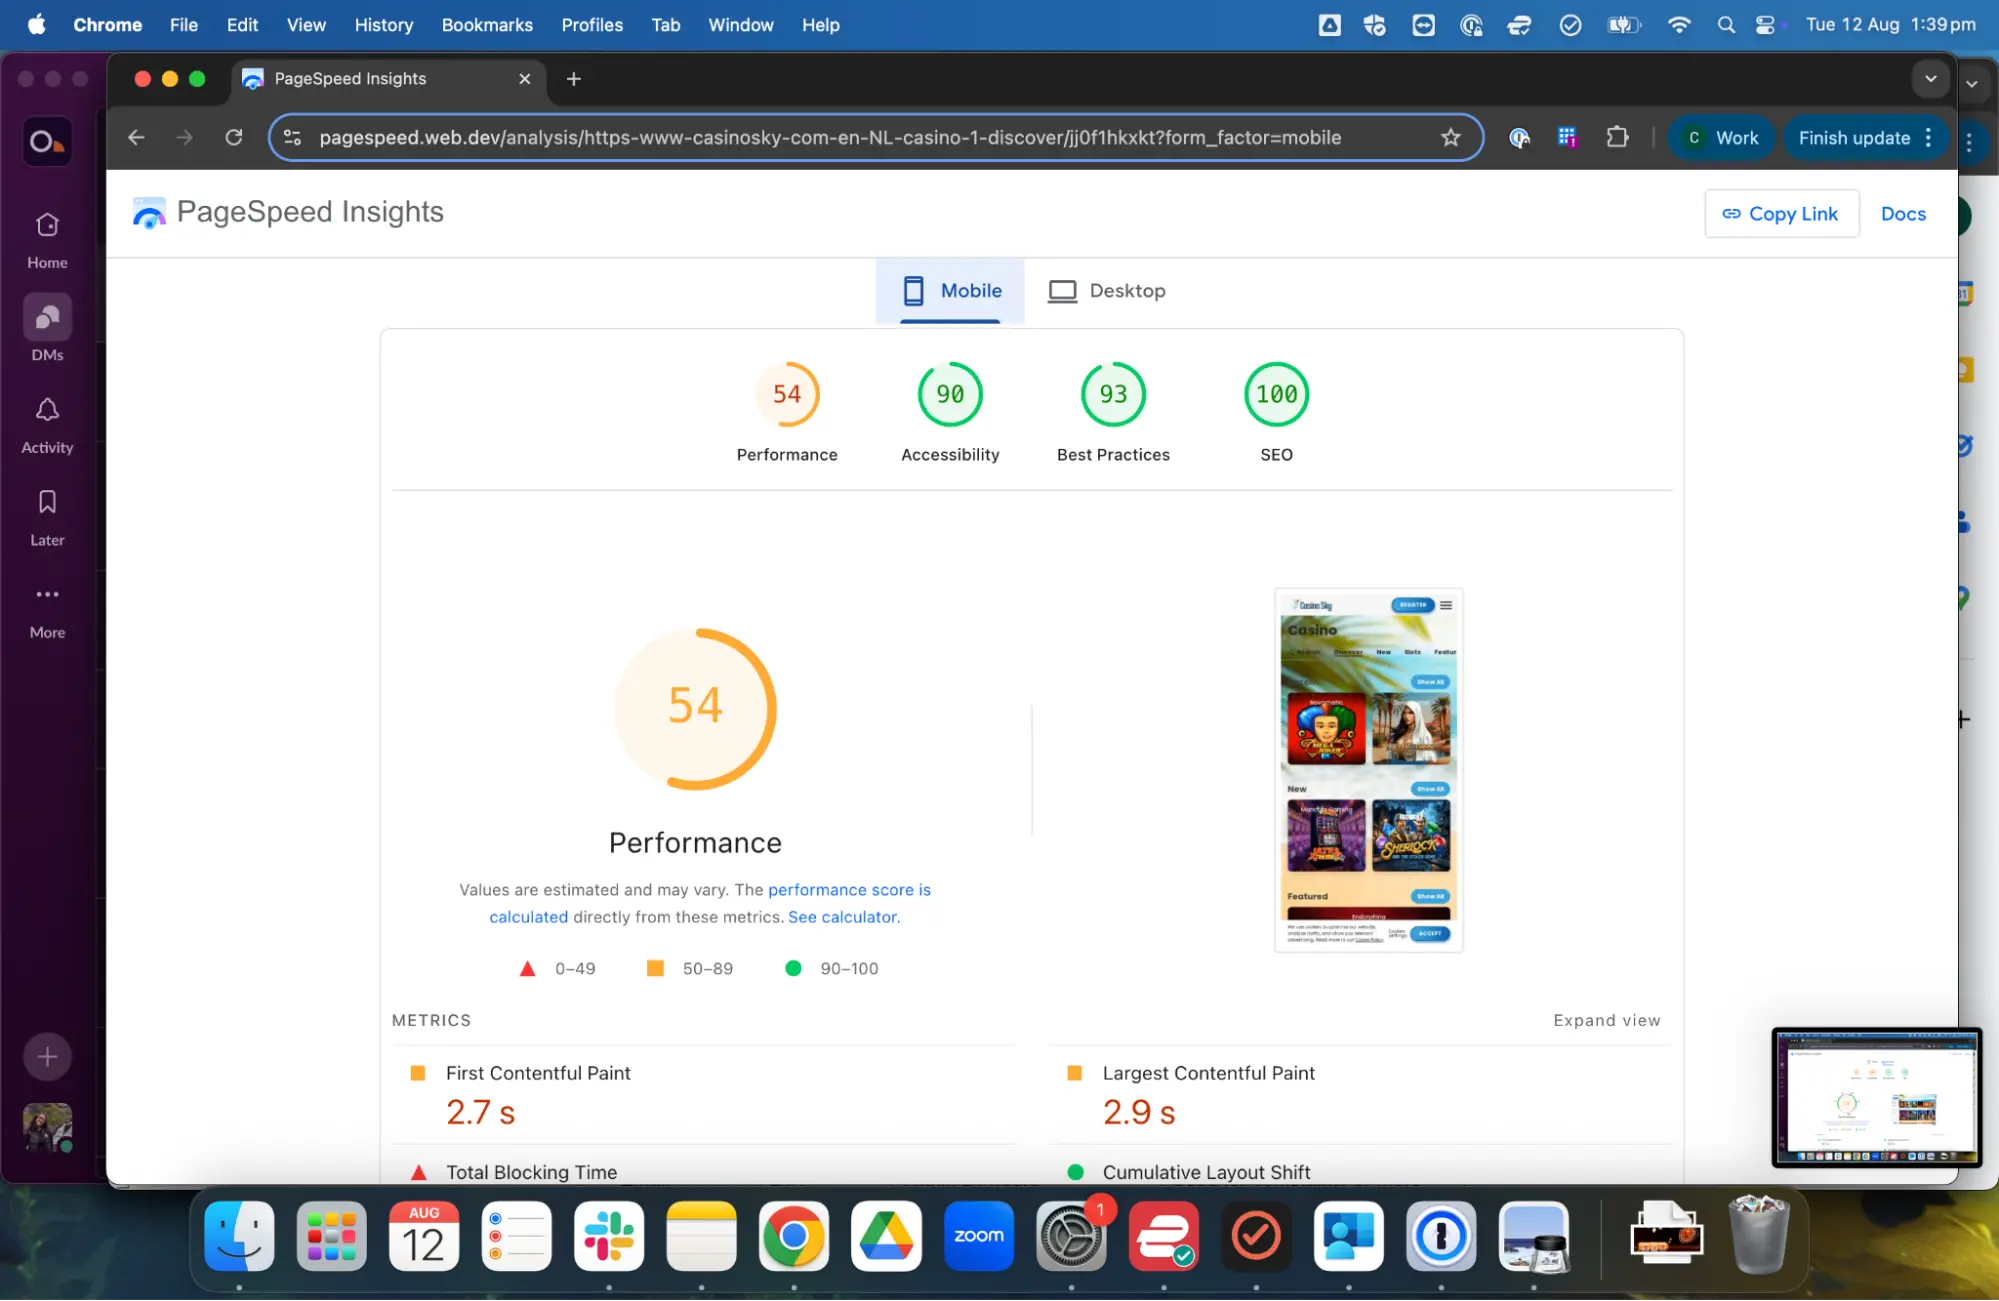The height and width of the screenshot is (1301, 1999).
Task: Bookmark this page with star icon
Action: (1450, 138)
